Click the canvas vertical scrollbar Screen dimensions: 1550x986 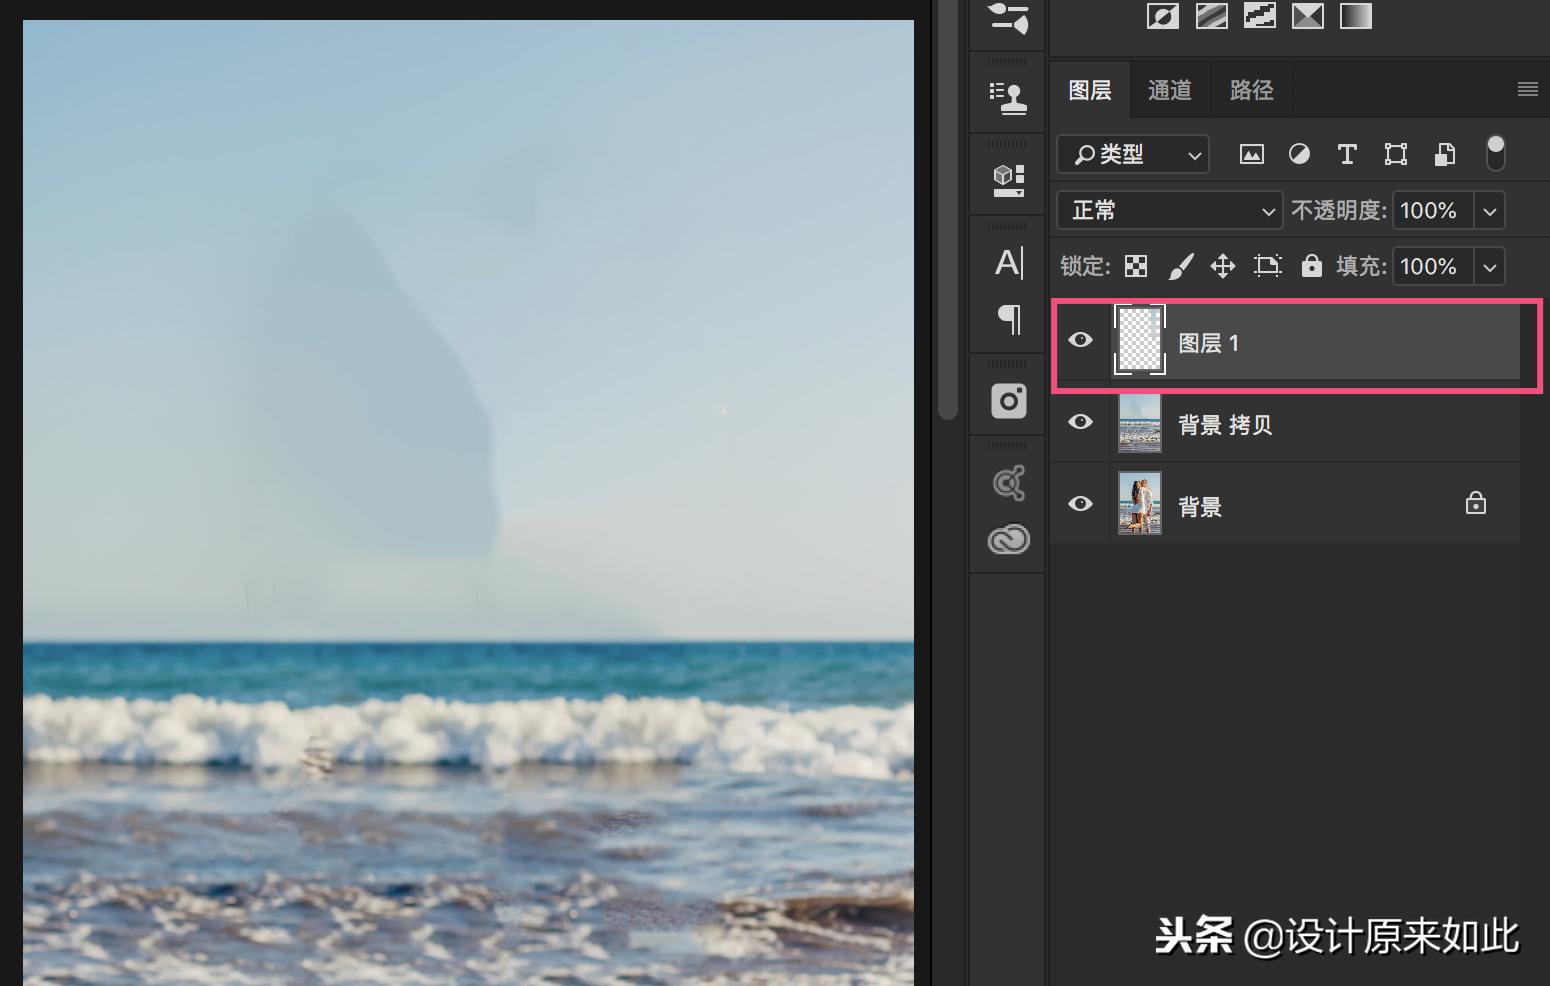point(949,210)
